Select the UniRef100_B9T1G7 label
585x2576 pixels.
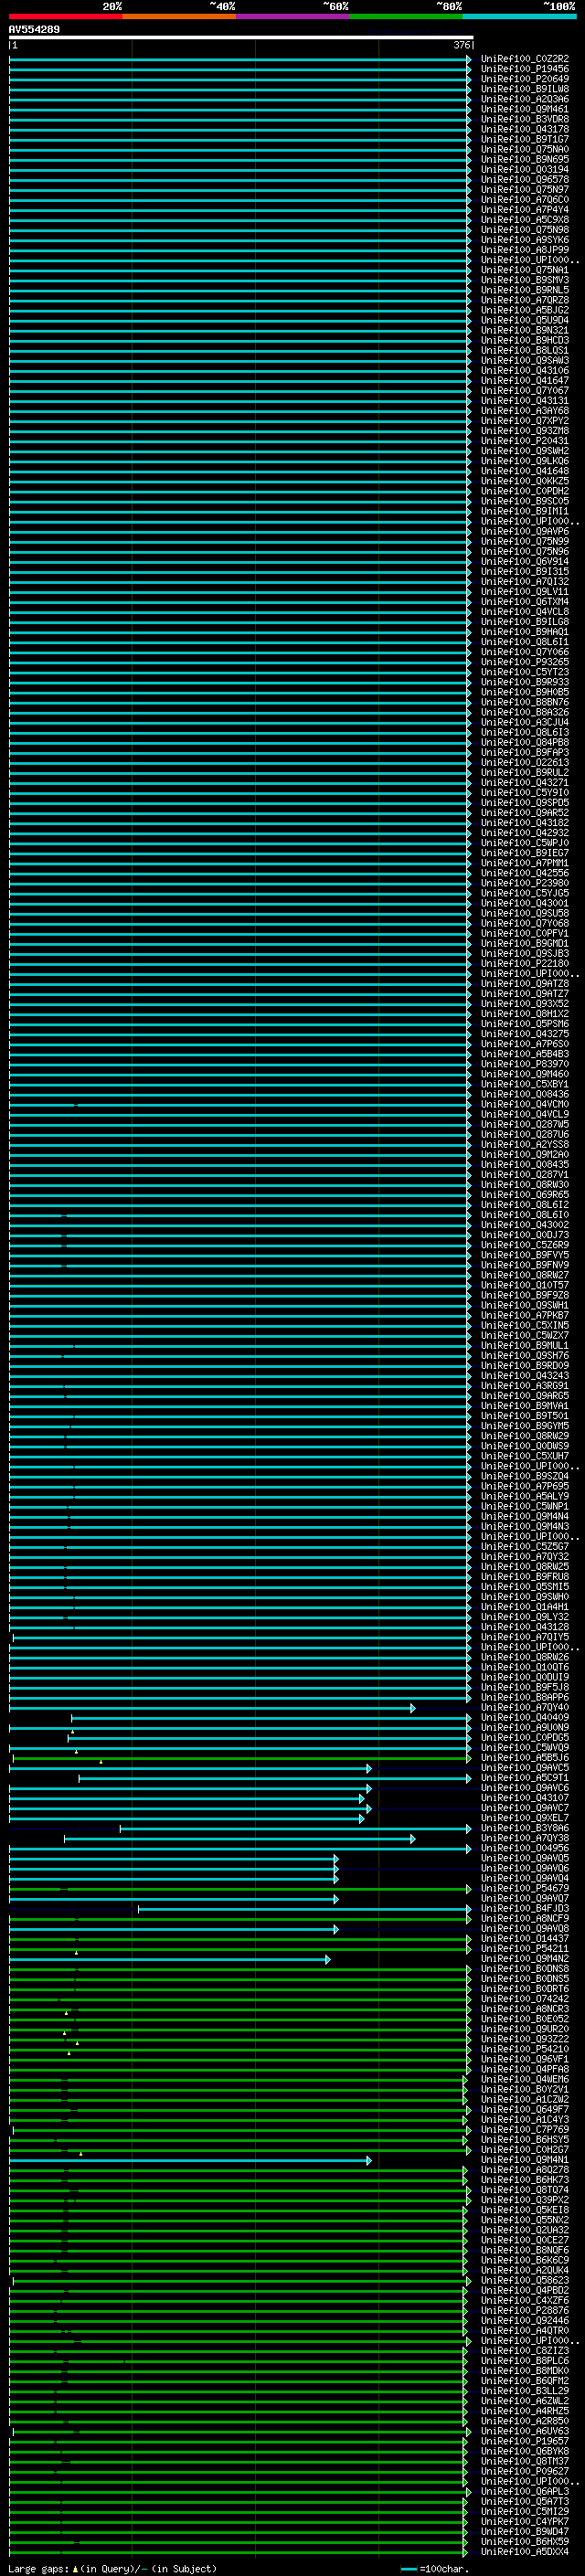click(x=525, y=139)
